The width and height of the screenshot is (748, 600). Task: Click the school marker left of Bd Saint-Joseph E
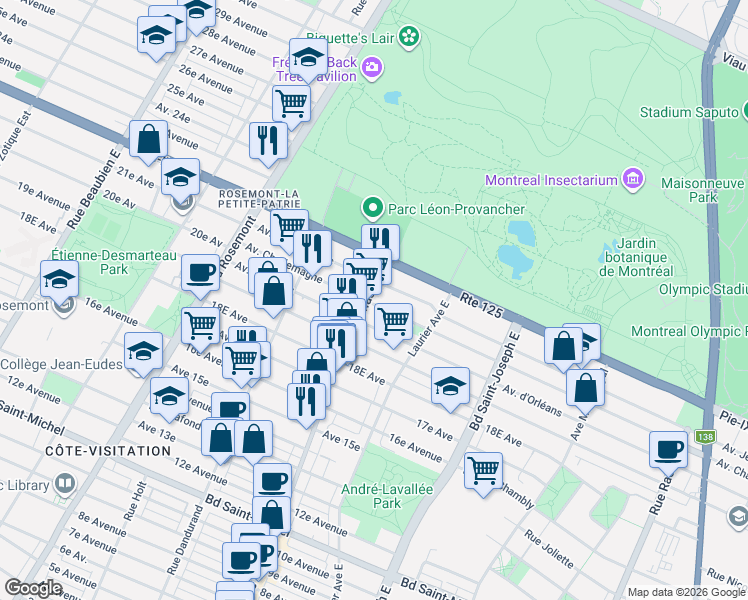(450, 386)
